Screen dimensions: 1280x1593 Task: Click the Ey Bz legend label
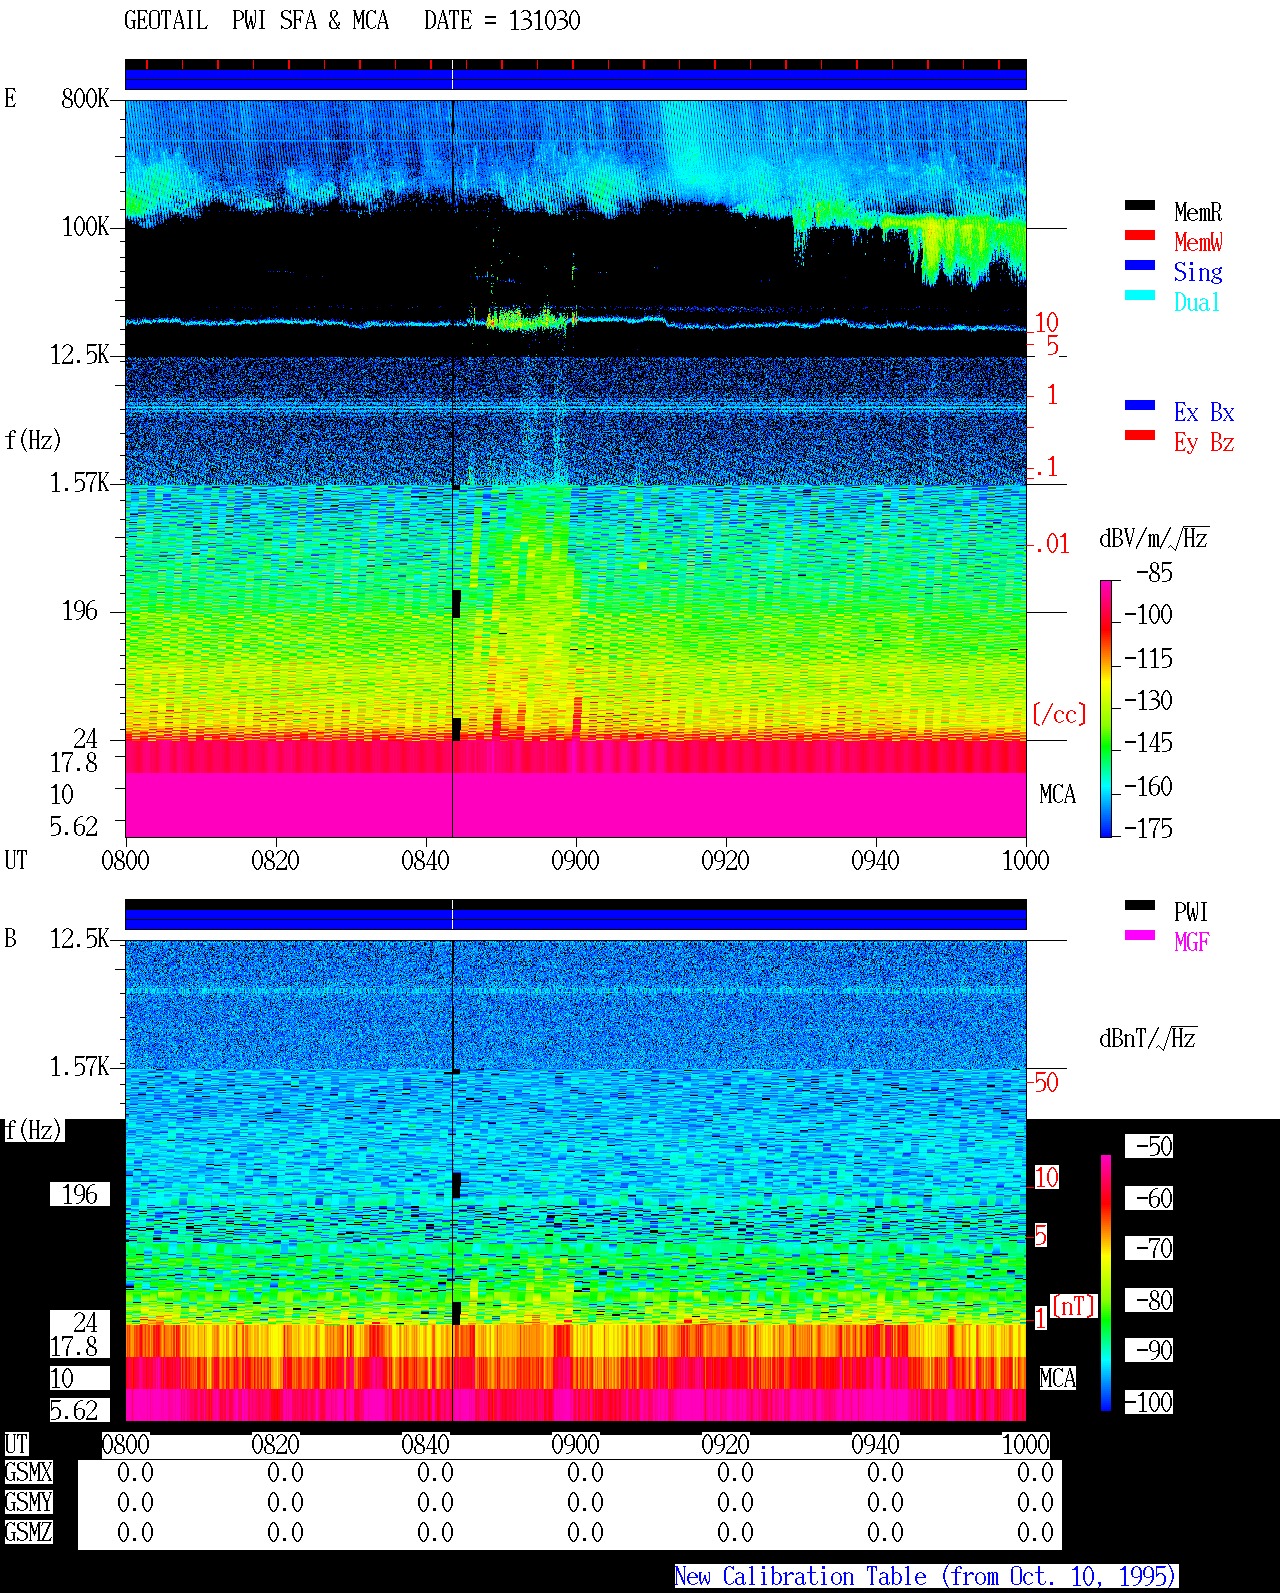tap(1204, 442)
